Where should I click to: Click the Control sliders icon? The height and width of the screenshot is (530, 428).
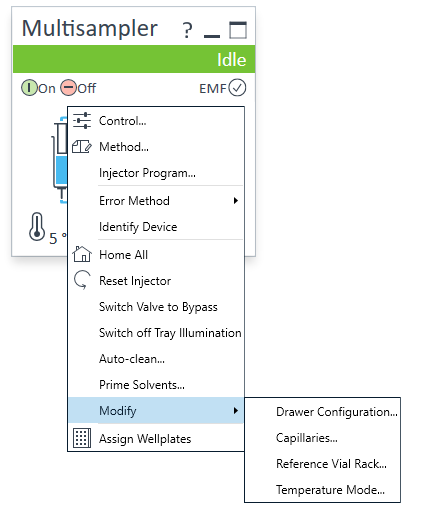[82, 121]
